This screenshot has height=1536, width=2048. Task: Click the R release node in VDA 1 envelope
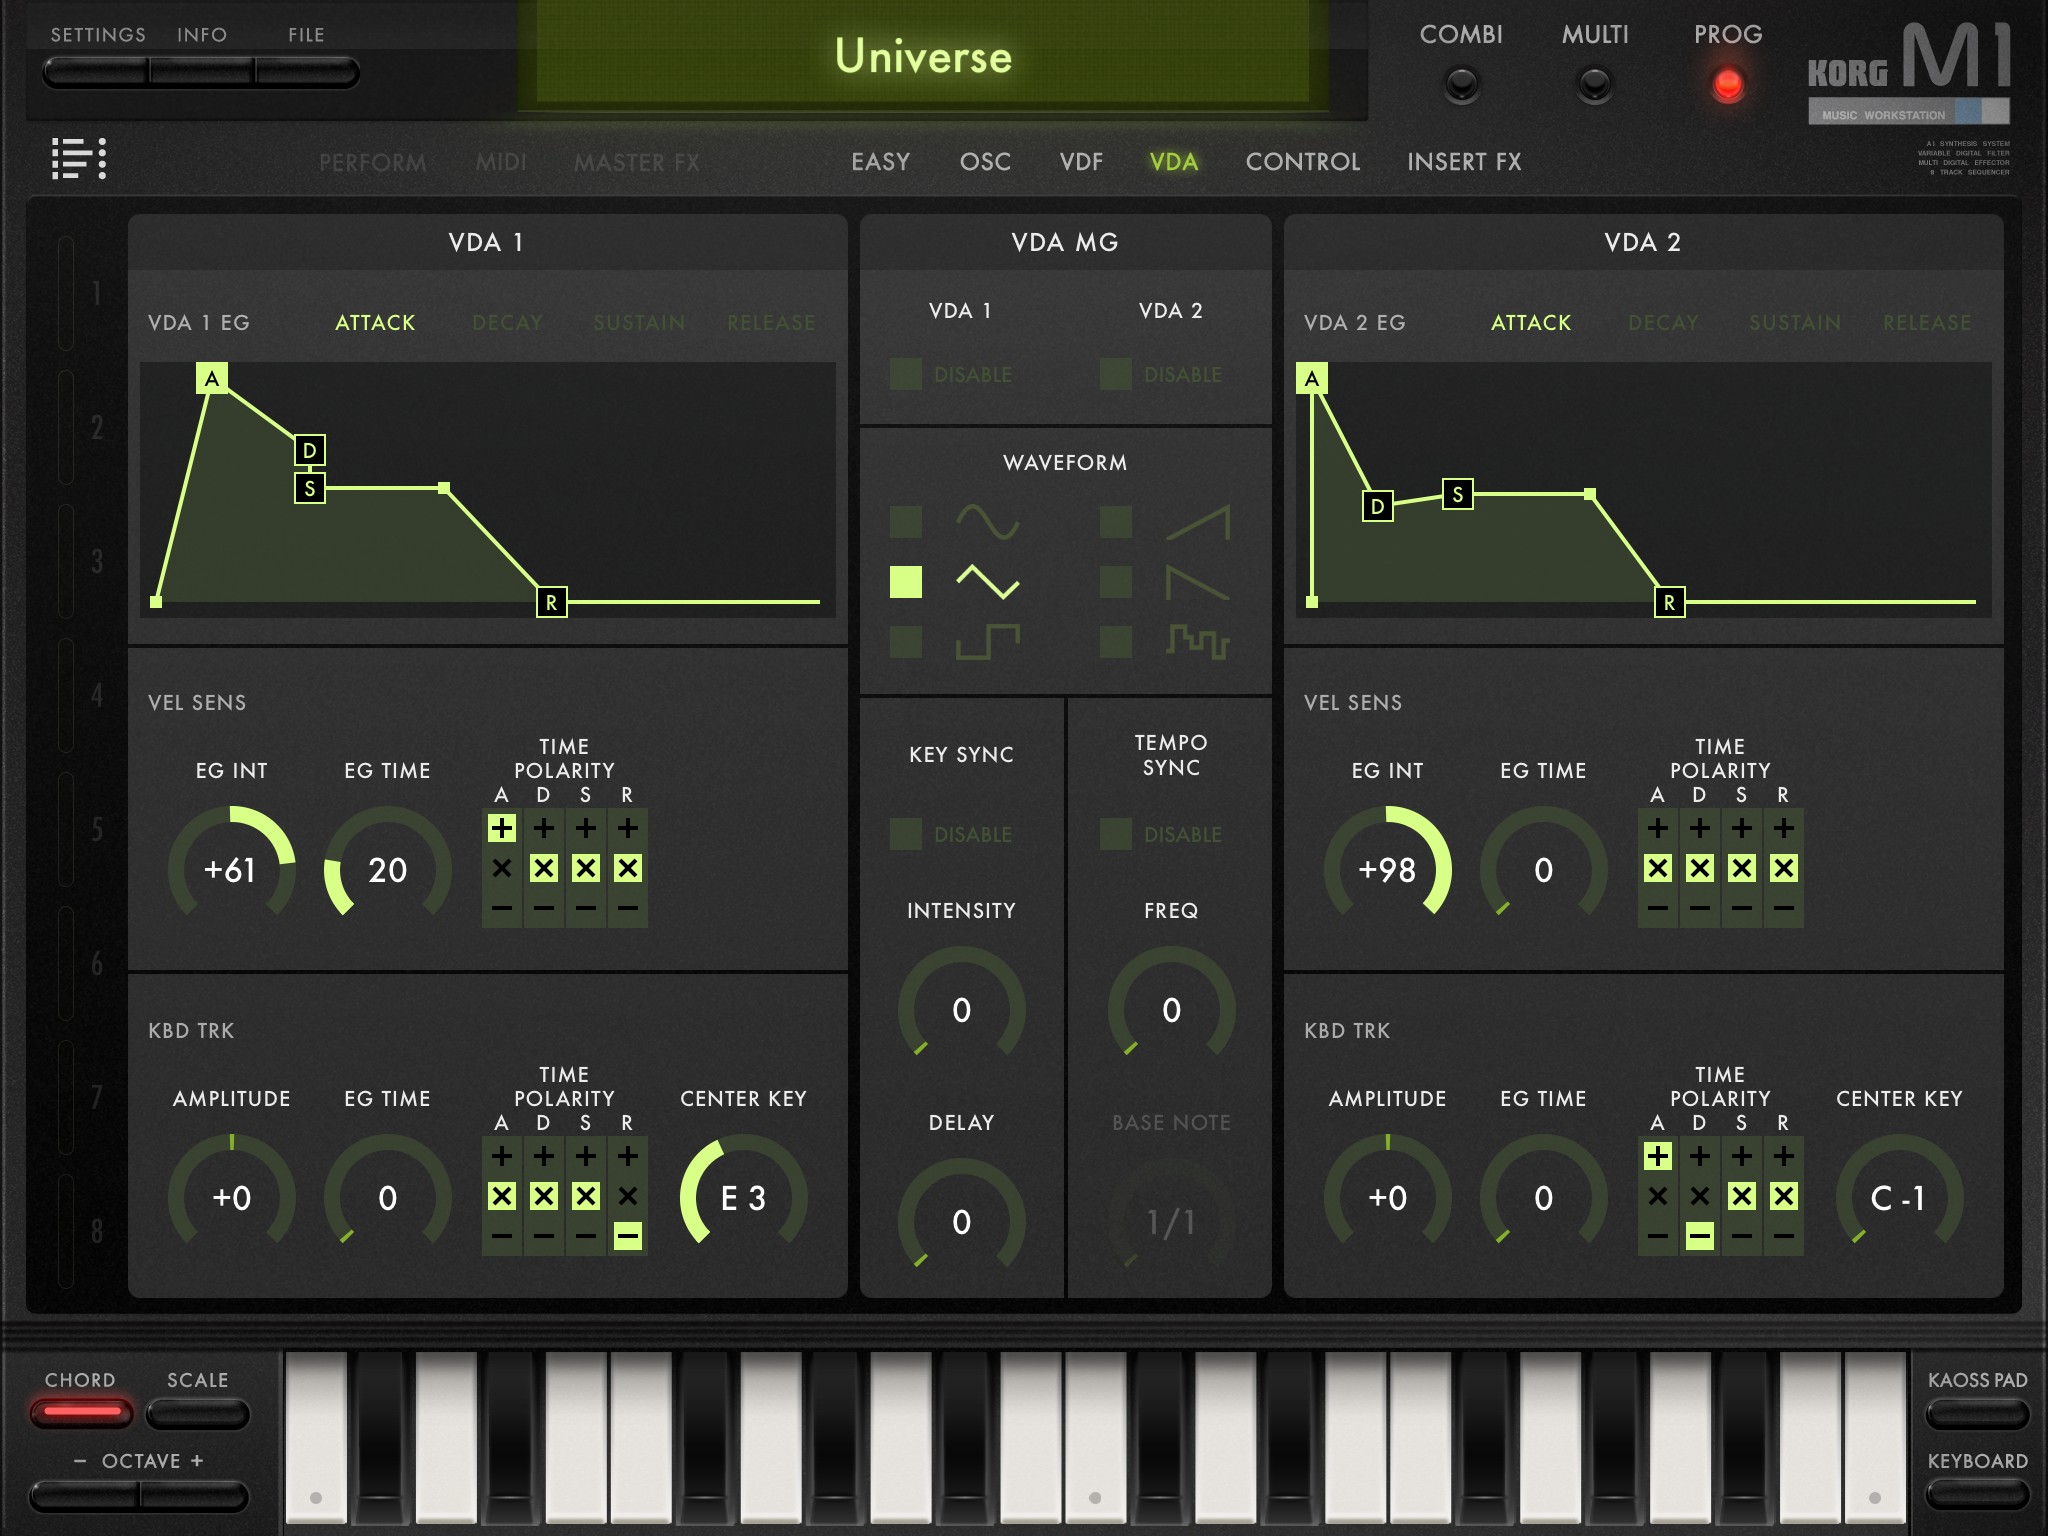[551, 603]
